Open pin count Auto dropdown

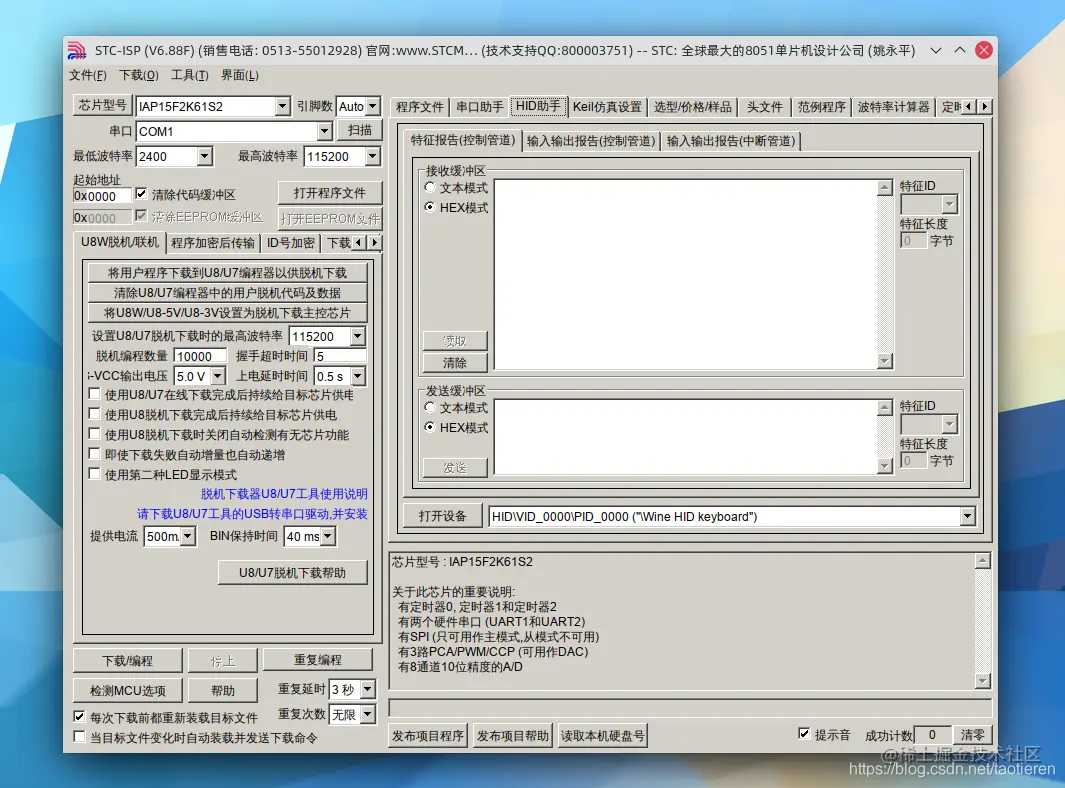coord(372,106)
